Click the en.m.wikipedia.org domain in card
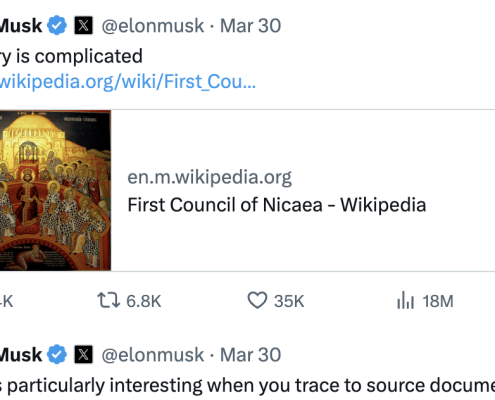 coord(209,177)
